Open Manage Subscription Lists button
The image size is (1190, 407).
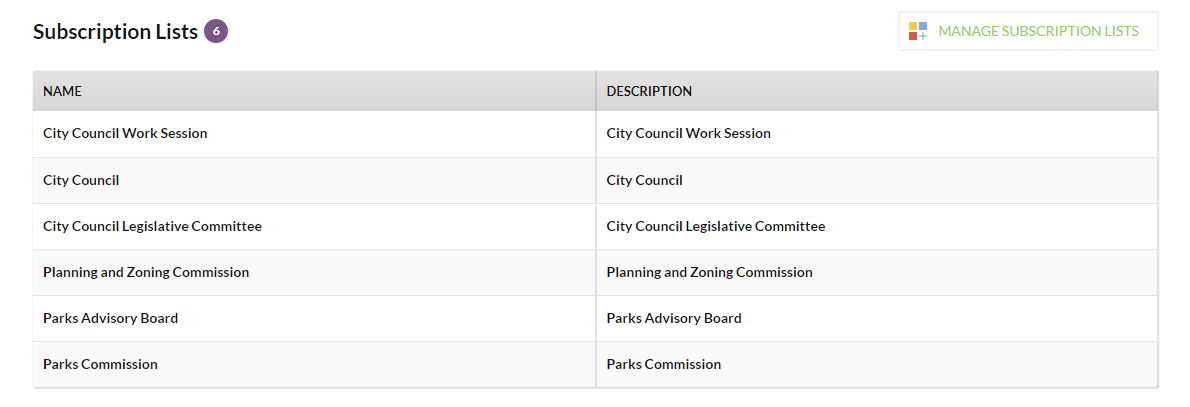tap(1028, 31)
